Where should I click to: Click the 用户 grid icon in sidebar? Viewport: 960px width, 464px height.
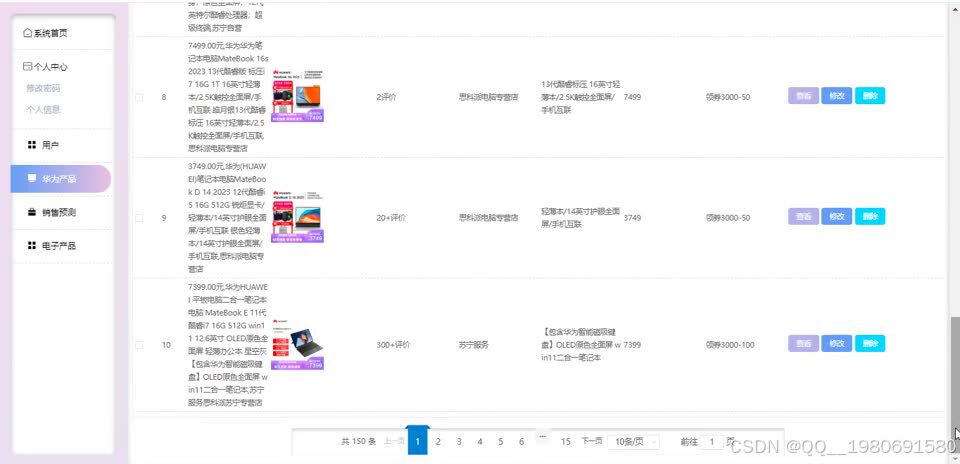click(32, 145)
